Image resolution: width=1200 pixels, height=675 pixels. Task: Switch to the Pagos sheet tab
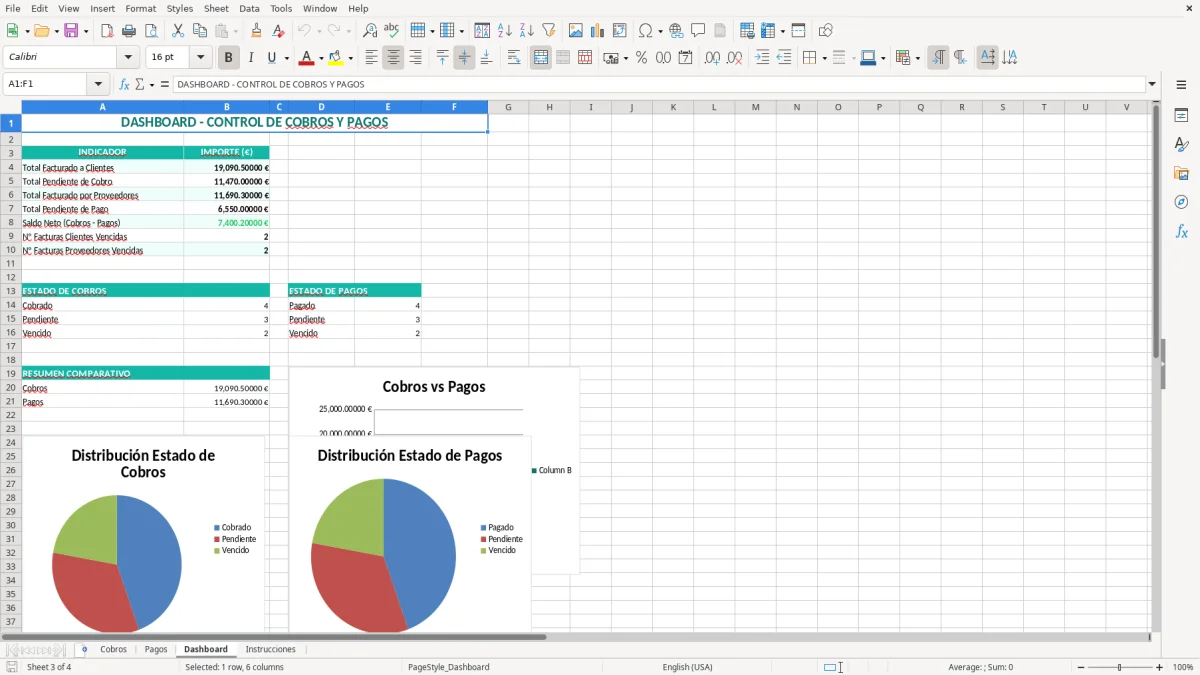pyautogui.click(x=156, y=649)
